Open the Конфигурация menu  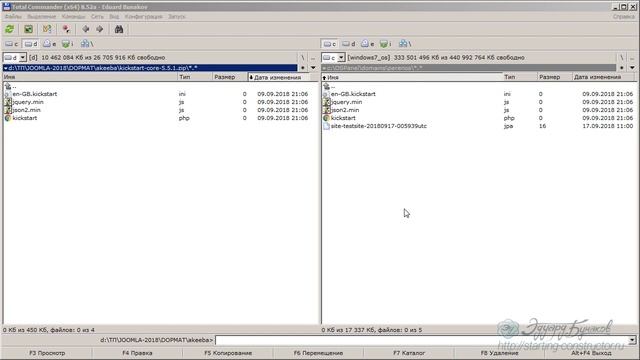(144, 17)
